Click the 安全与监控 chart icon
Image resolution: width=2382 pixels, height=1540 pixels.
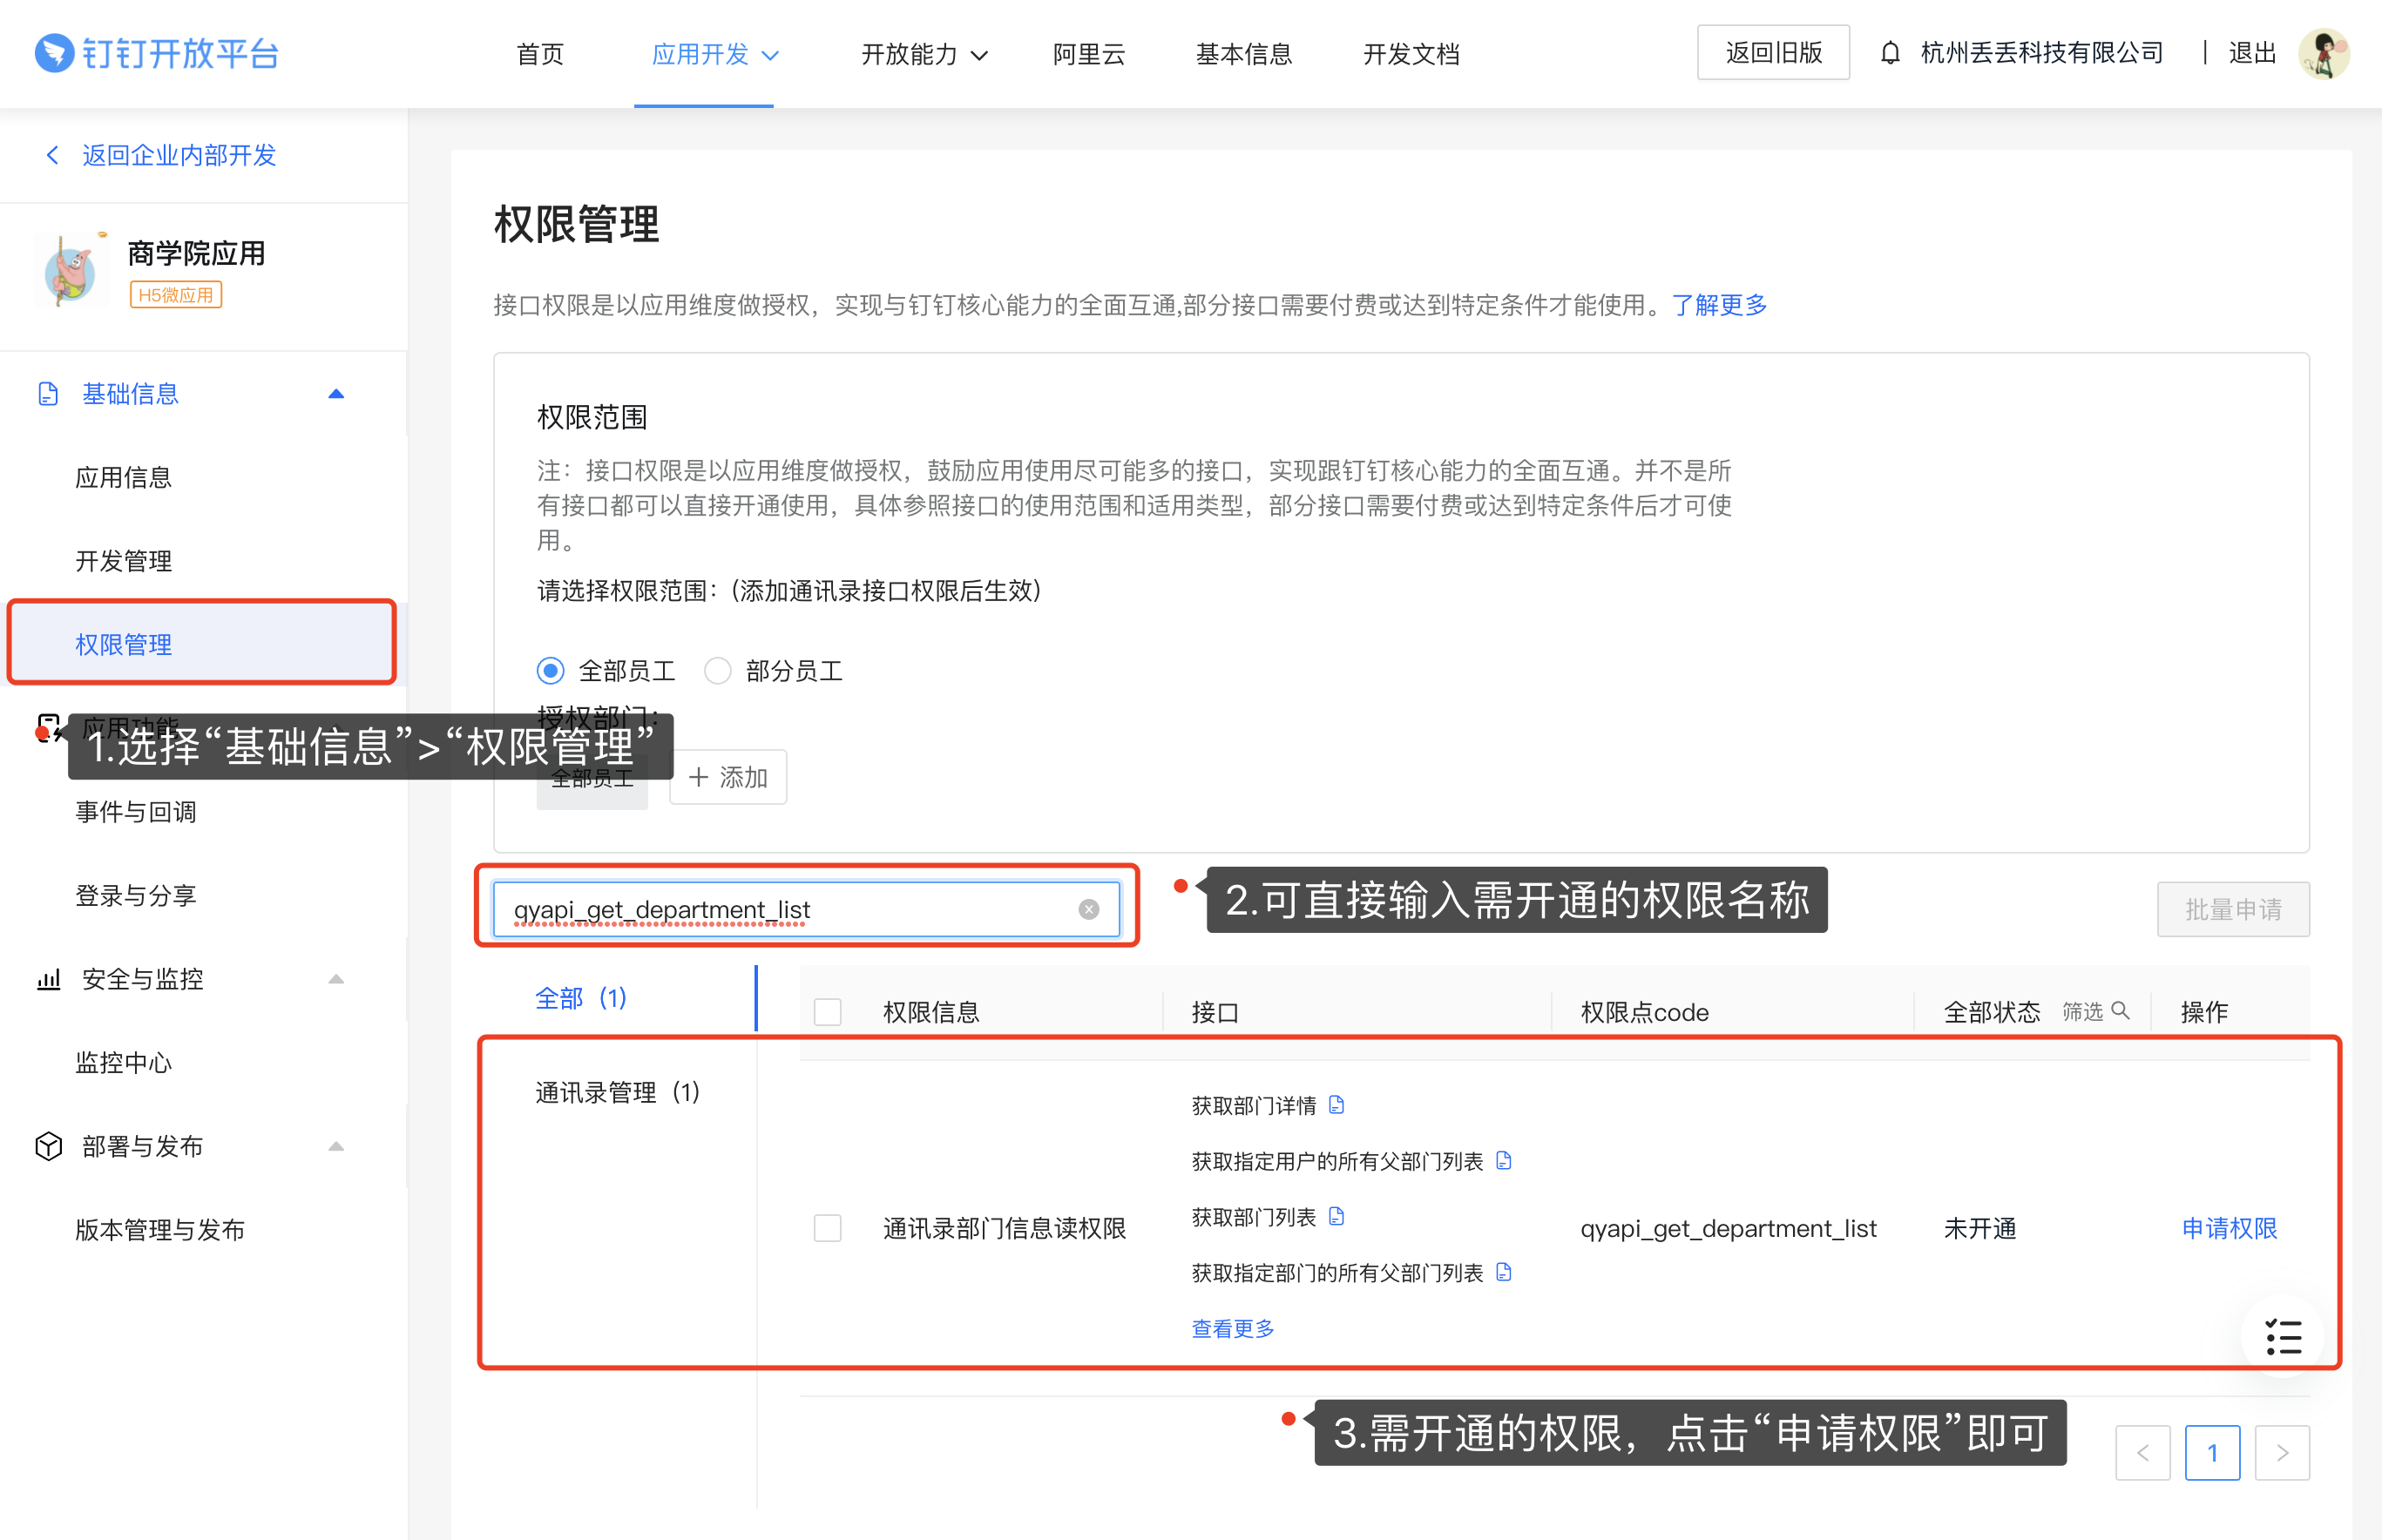click(x=48, y=979)
